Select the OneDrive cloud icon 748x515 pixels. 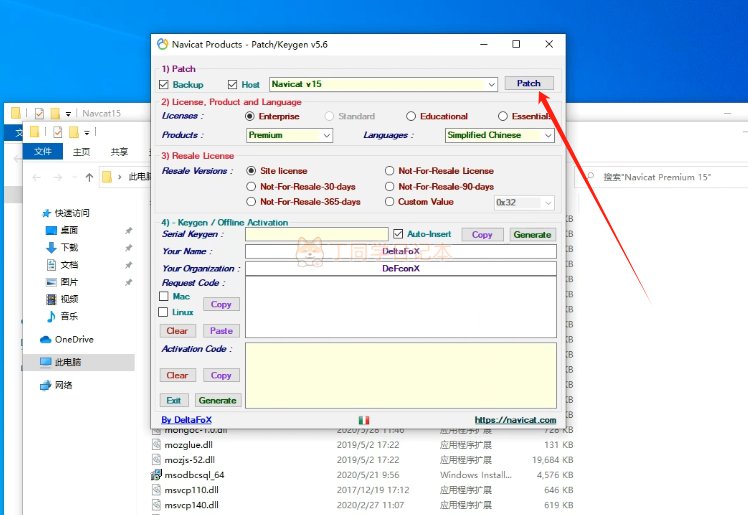46,339
